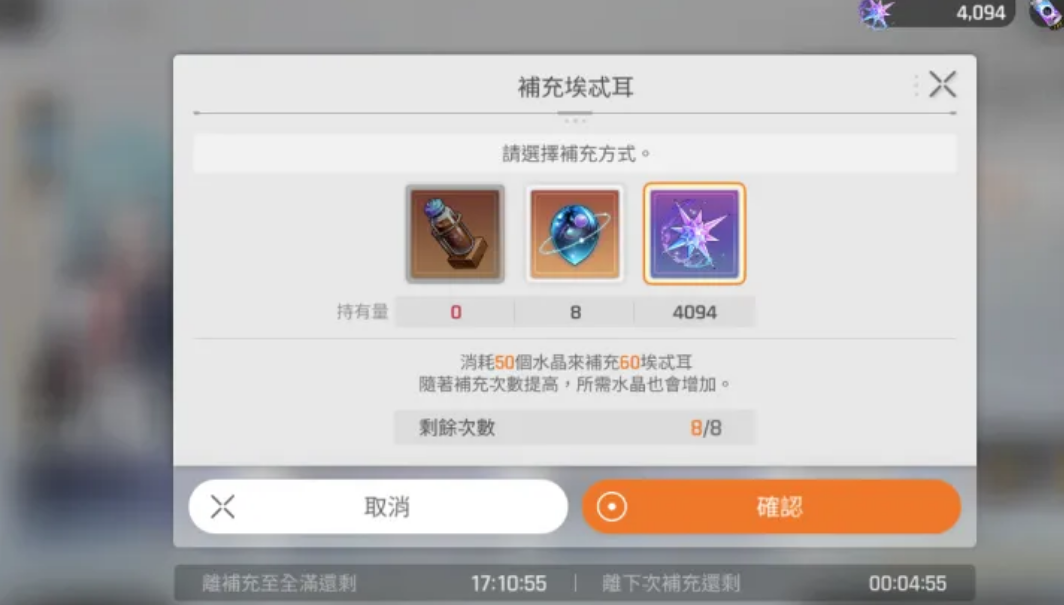Select the brown potion bottle item

tap(455, 234)
